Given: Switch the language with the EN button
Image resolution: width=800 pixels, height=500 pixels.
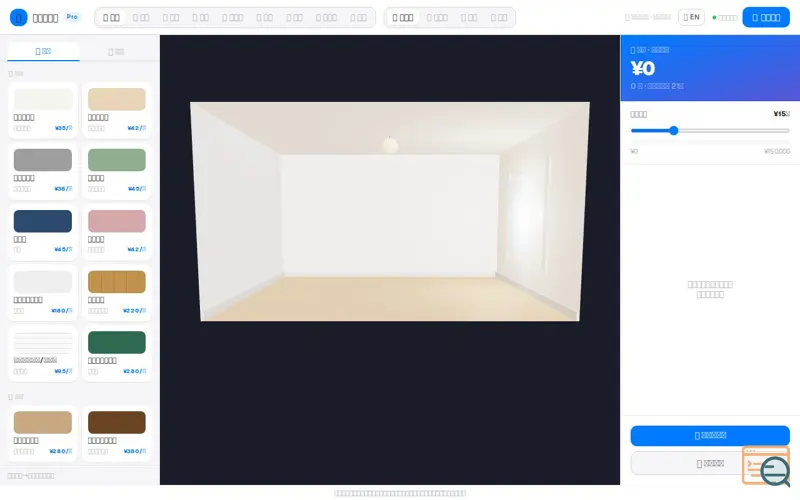Looking at the screenshot, I should pyautogui.click(x=691, y=17).
